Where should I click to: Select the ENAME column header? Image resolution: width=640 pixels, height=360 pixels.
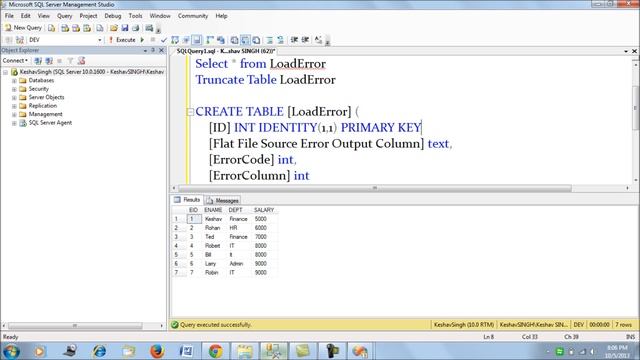[x=213, y=210]
